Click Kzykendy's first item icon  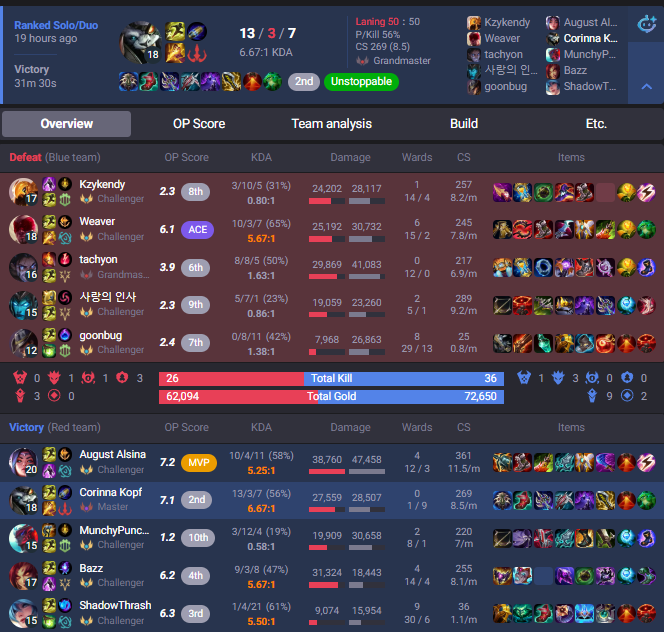coord(502,192)
